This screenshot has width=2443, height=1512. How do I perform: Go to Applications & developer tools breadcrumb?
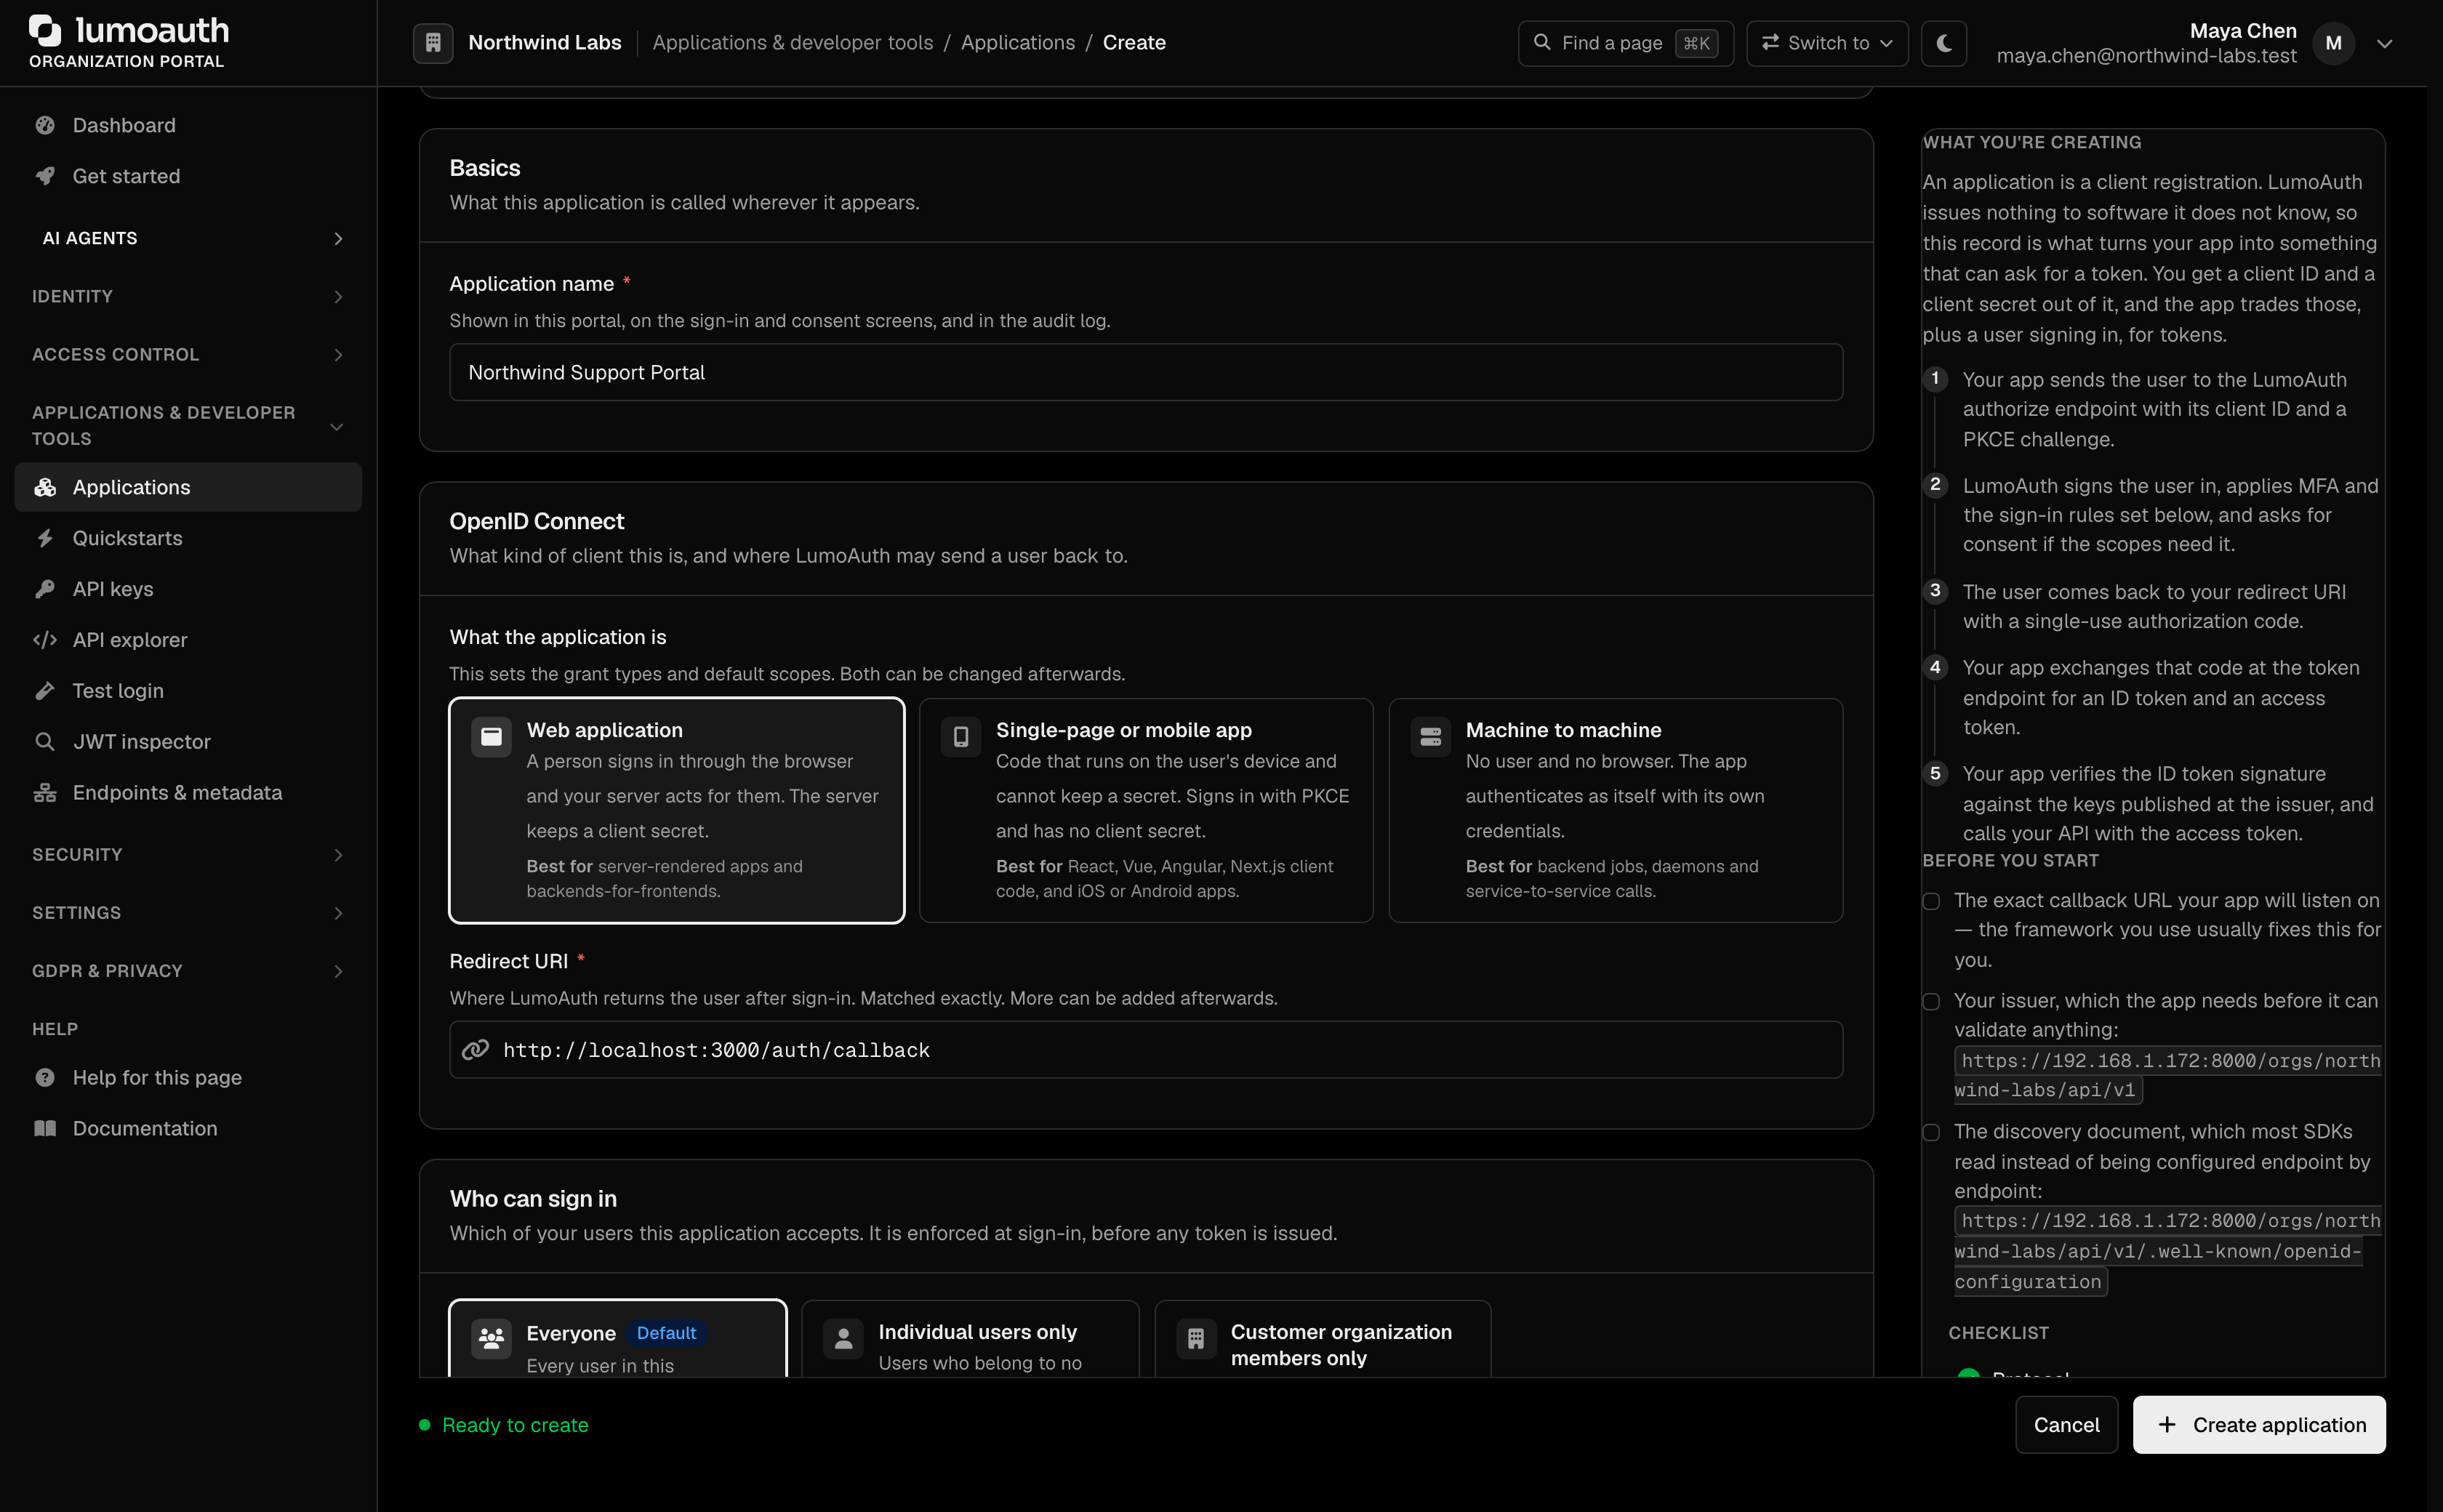[x=793, y=43]
